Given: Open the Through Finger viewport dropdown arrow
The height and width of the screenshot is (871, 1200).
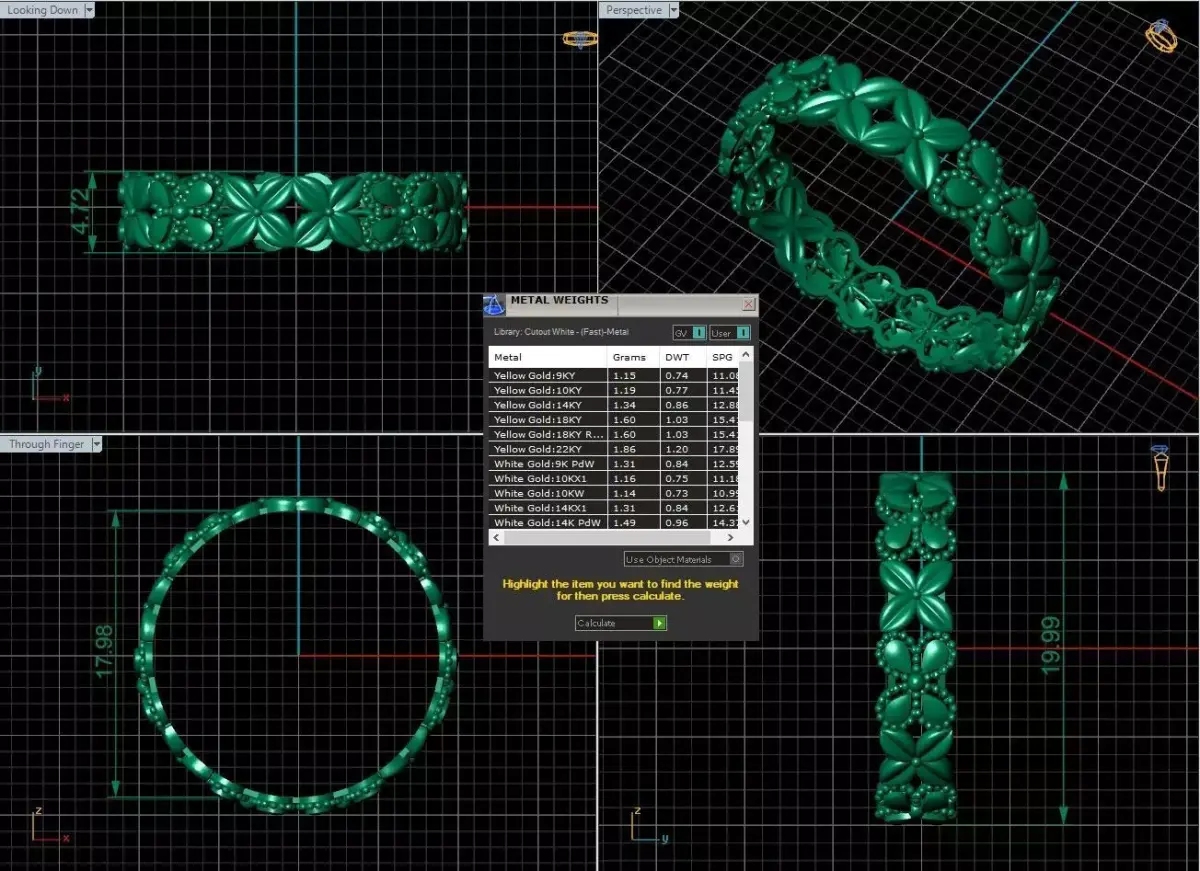Looking at the screenshot, I should pos(96,444).
